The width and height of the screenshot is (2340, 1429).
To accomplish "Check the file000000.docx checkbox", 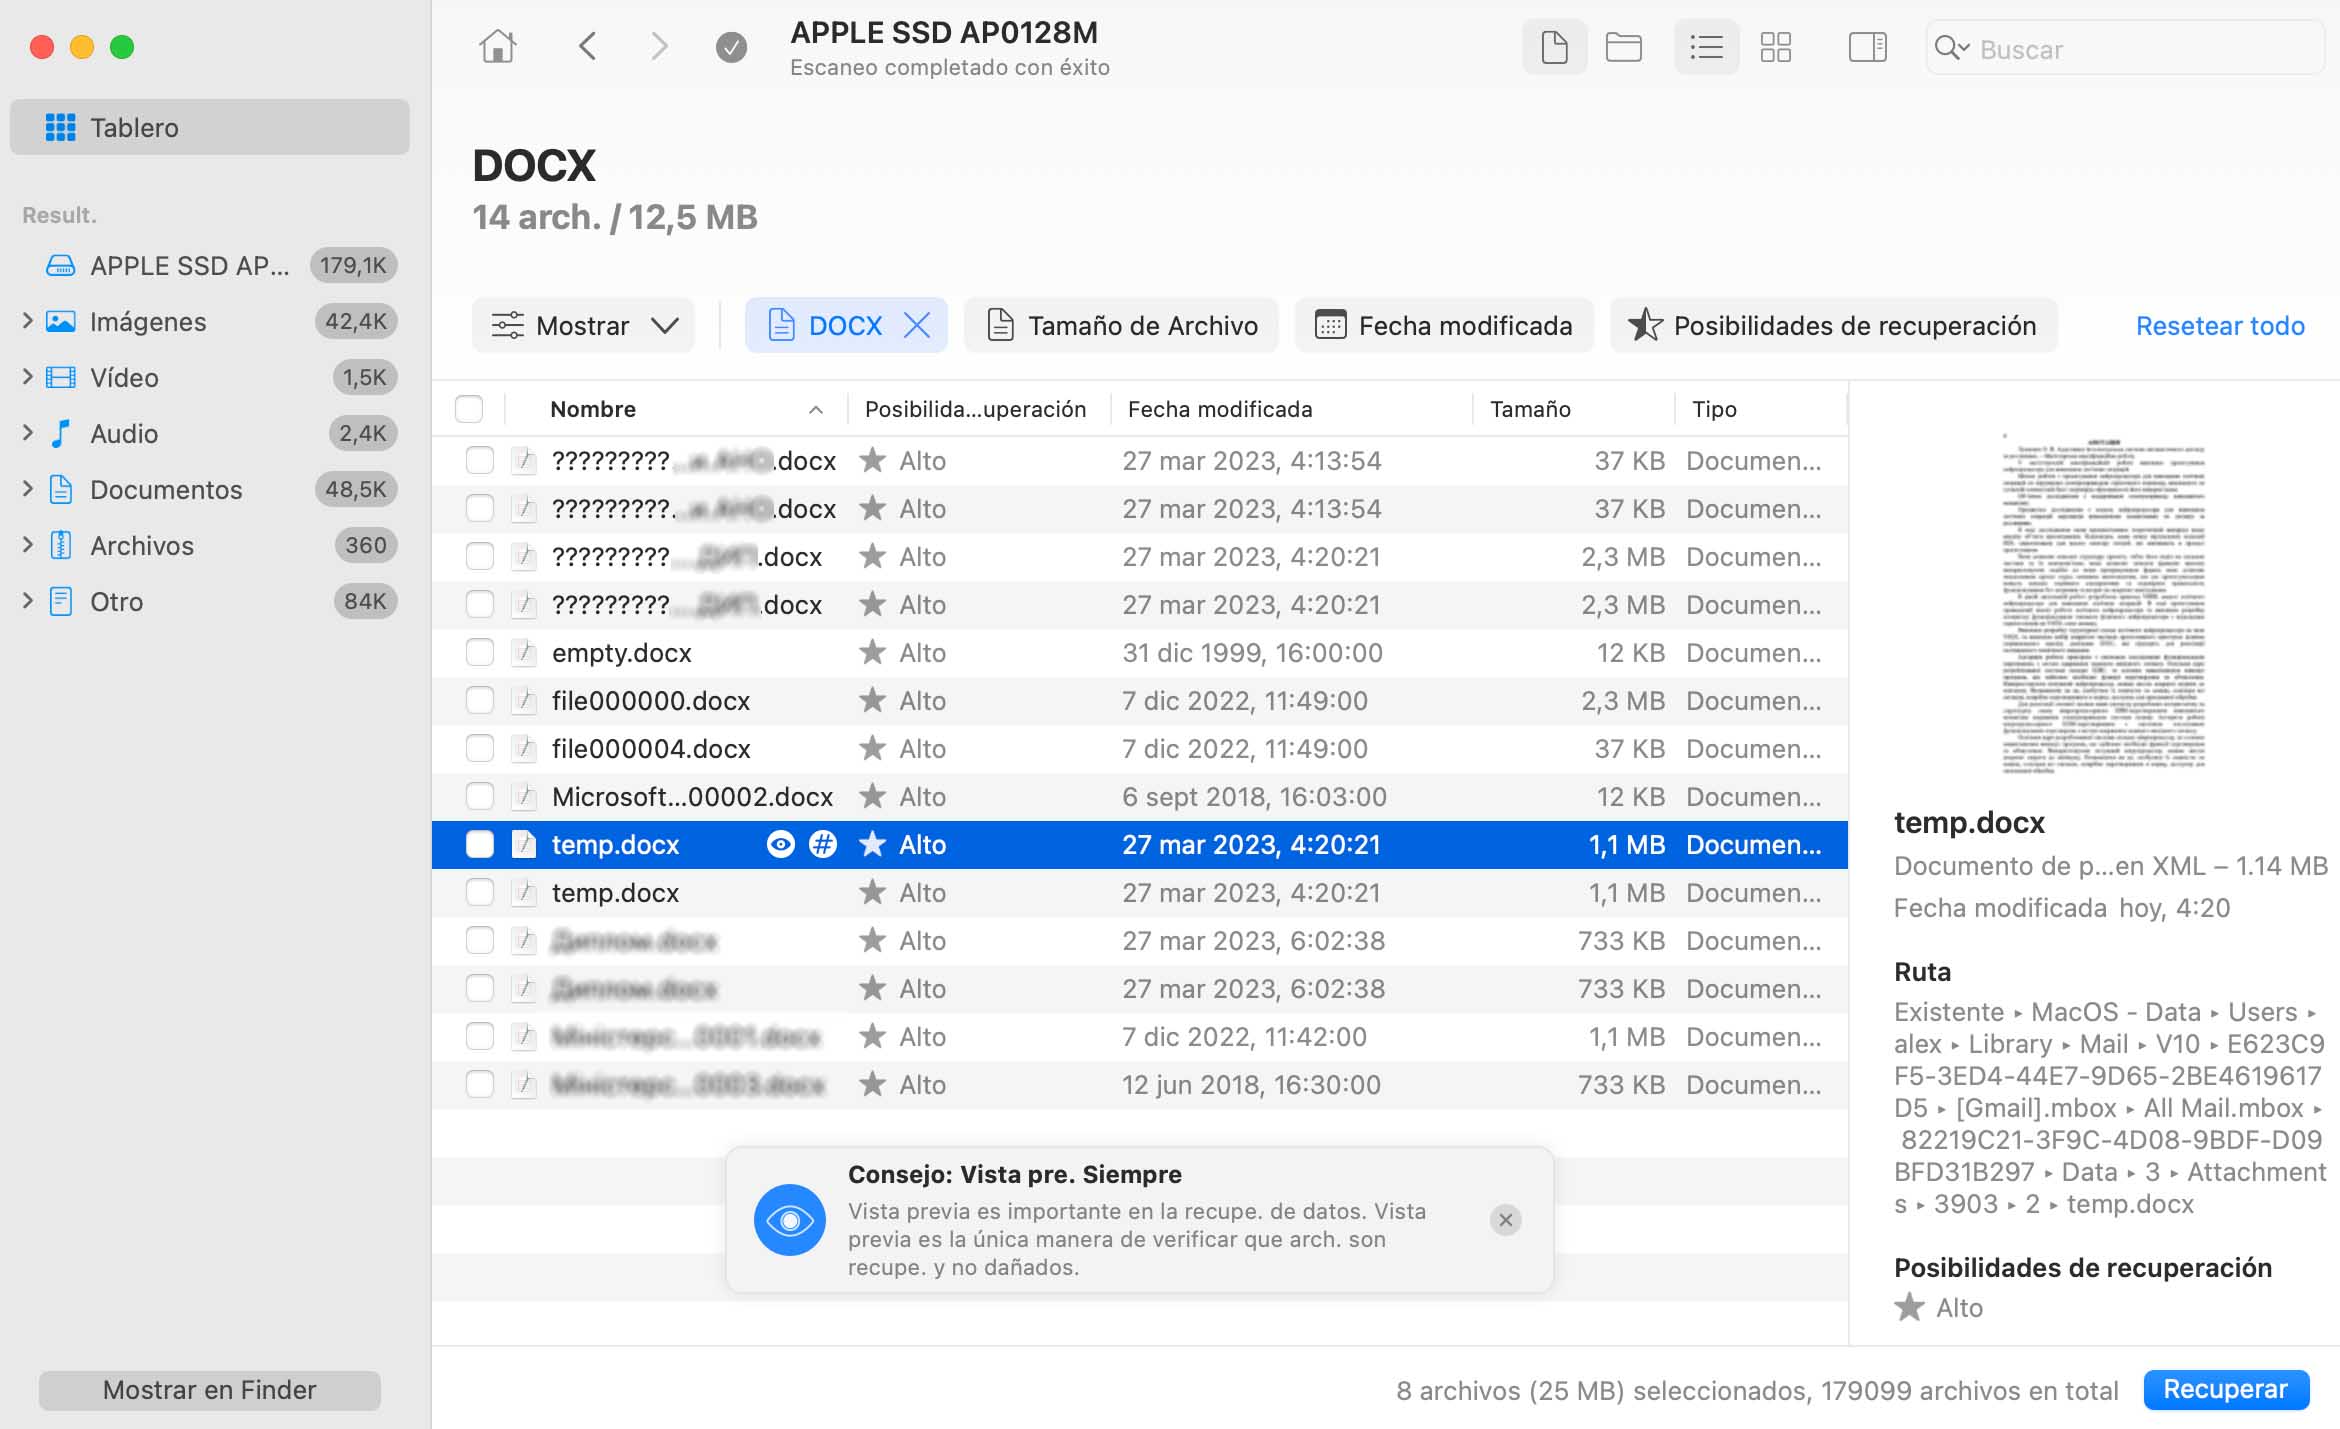I will 480,701.
